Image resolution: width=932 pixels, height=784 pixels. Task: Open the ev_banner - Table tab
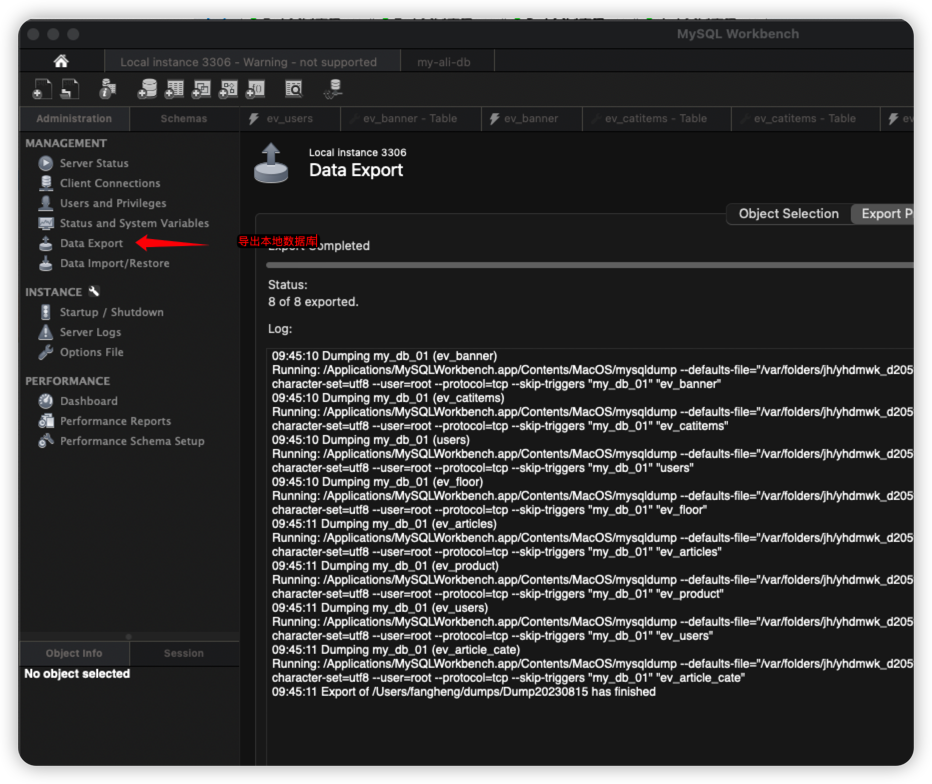pyautogui.click(x=411, y=119)
